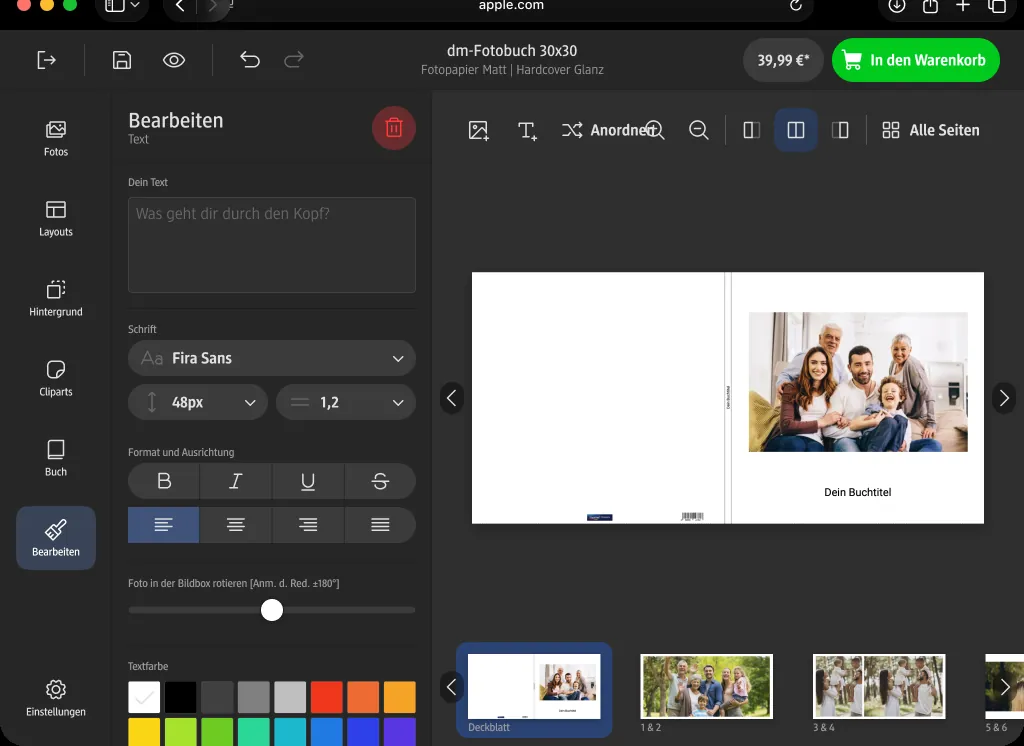The image size is (1024, 746).
Task: Click the Anordnen button
Action: click(x=608, y=130)
